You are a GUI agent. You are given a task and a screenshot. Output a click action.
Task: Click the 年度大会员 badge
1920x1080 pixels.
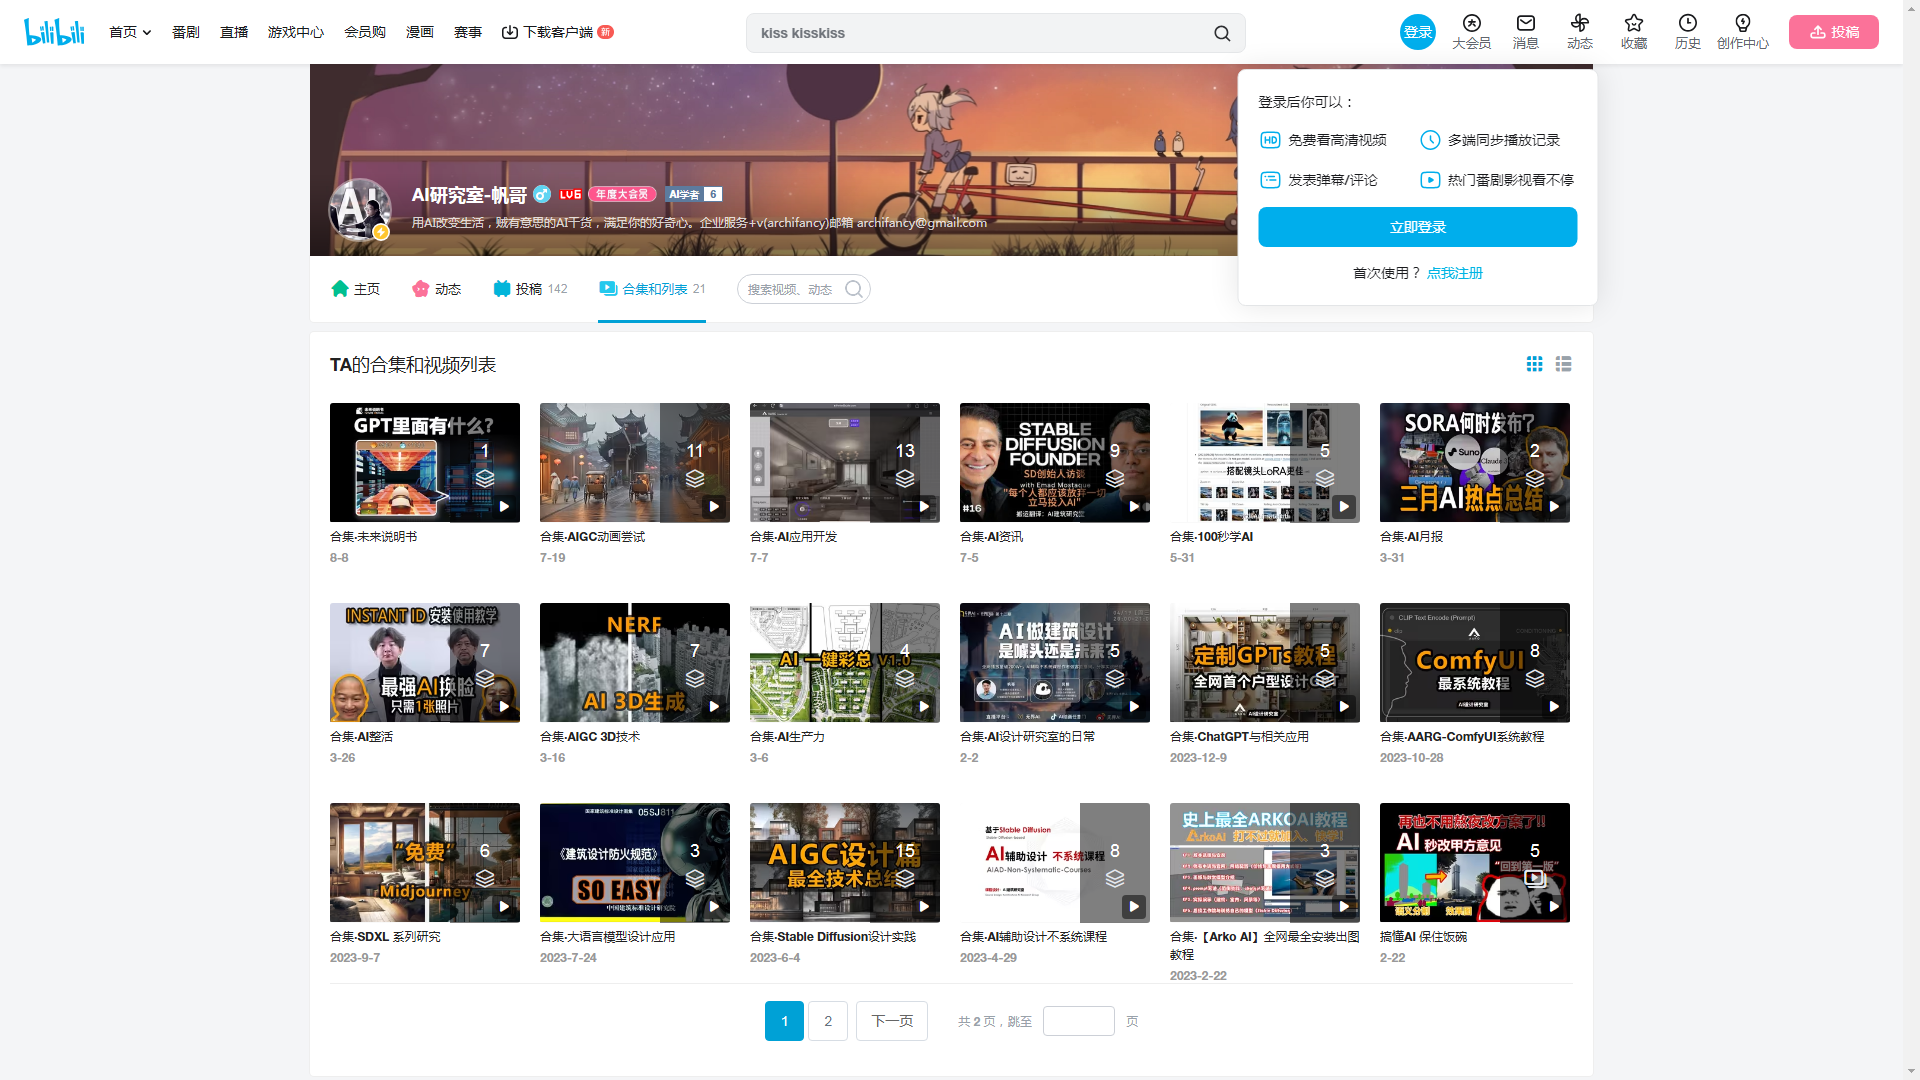pyautogui.click(x=621, y=194)
